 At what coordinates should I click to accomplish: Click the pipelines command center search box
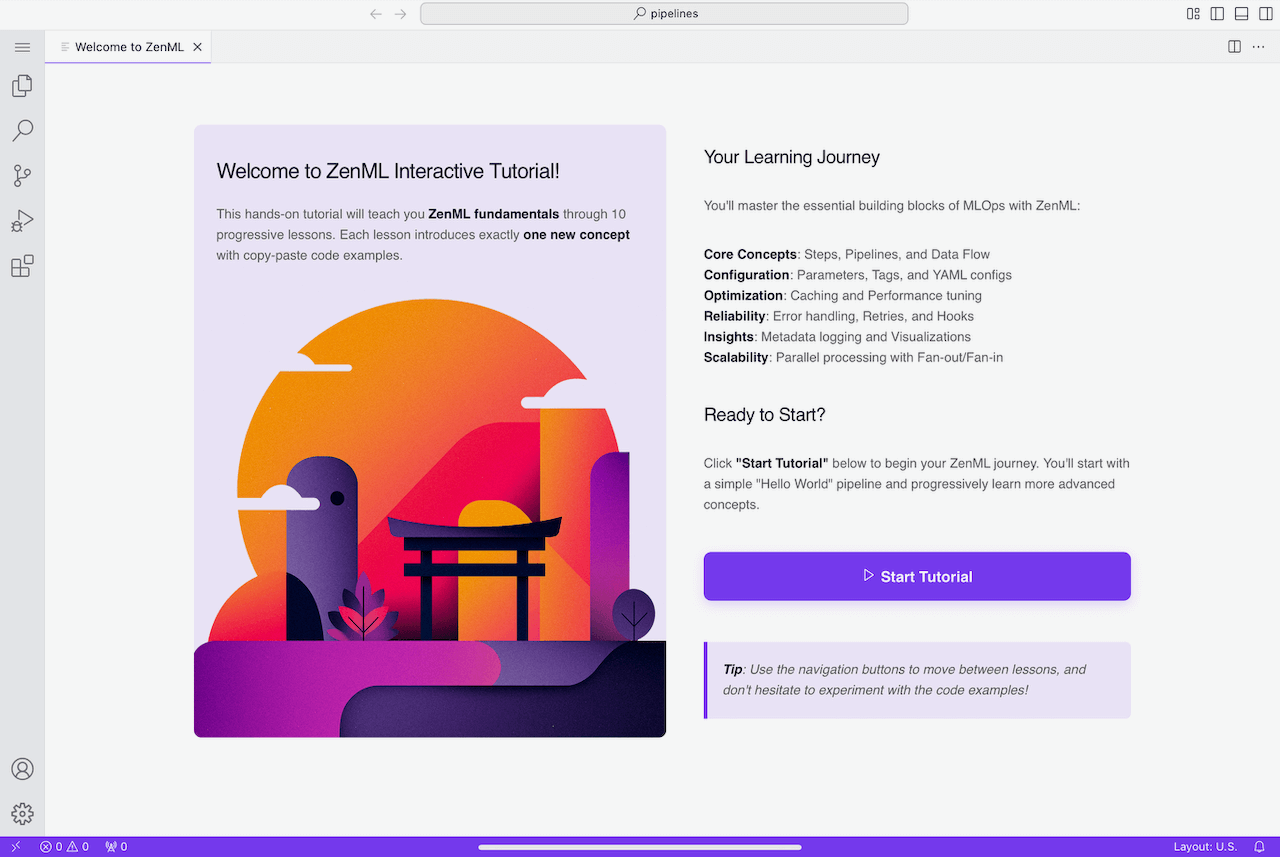pos(664,14)
